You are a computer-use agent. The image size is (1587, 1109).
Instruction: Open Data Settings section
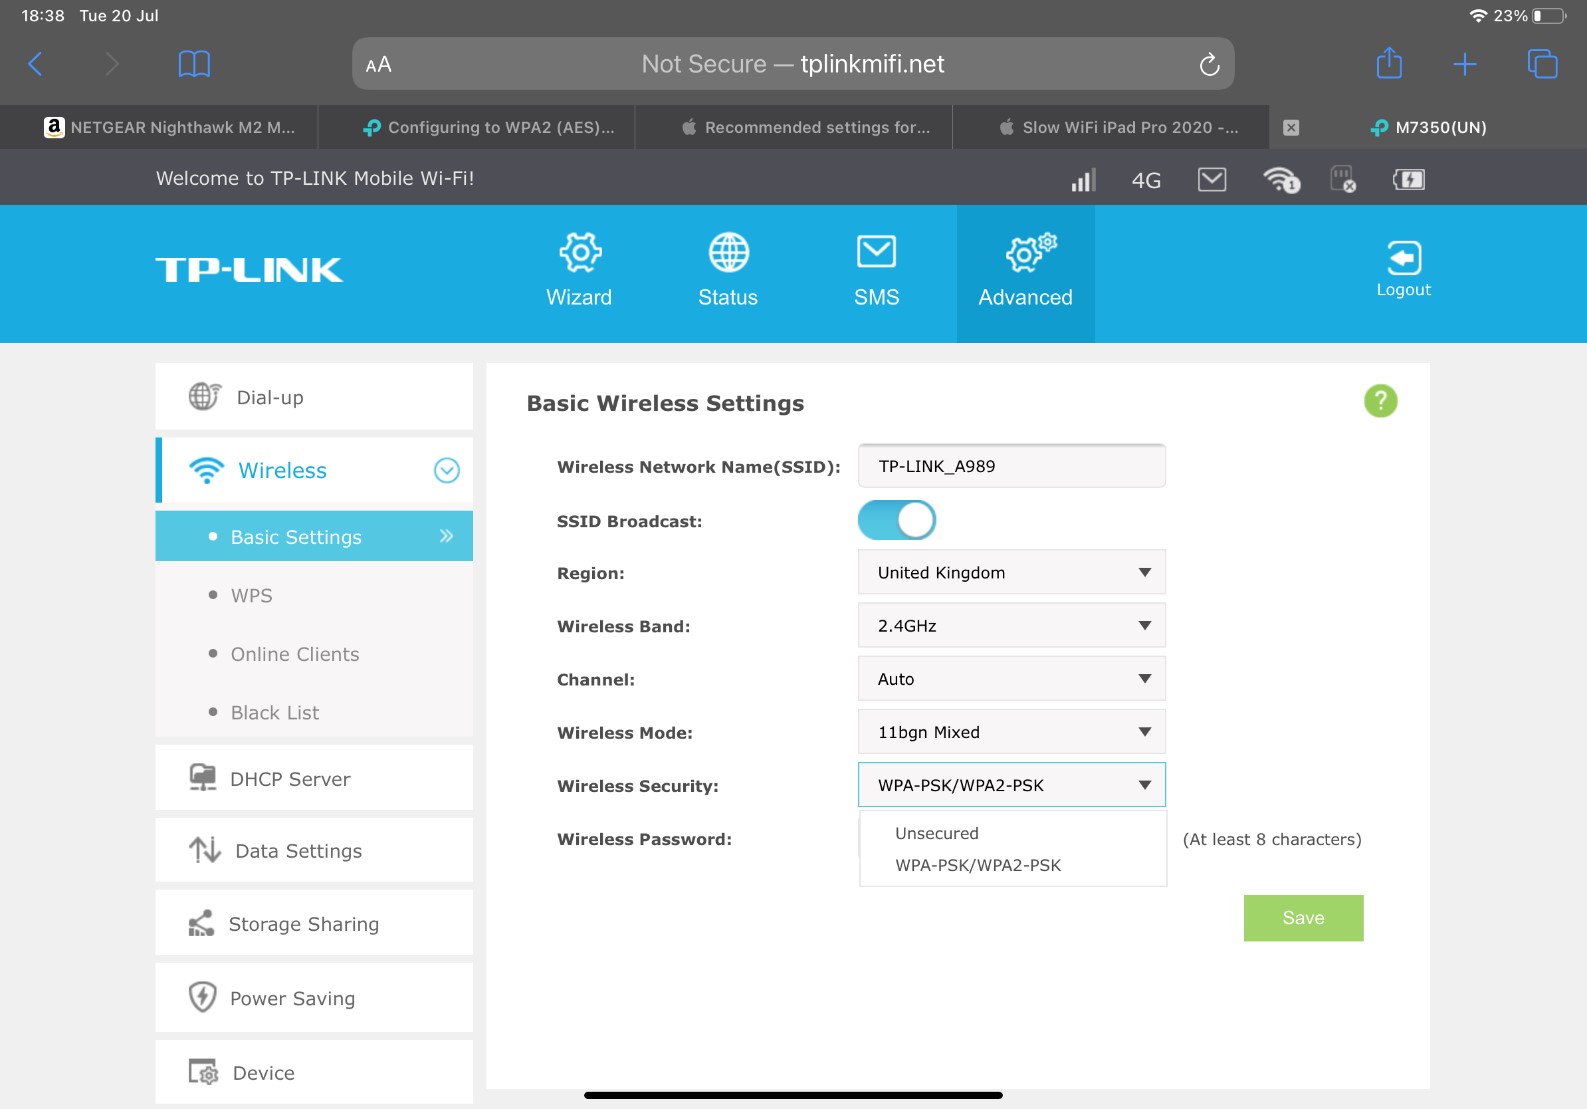314,851
